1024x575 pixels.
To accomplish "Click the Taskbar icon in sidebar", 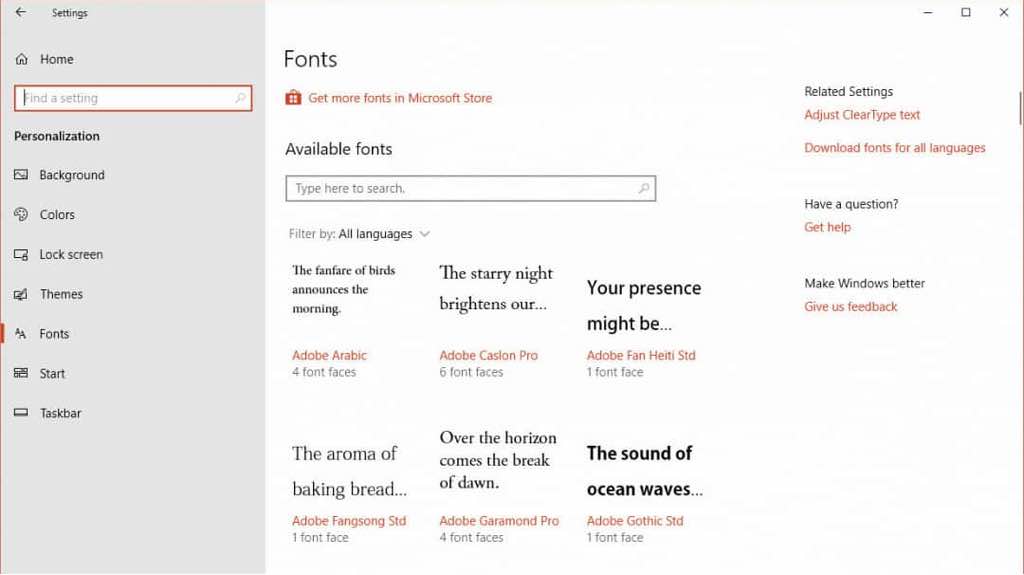I will 21,412.
